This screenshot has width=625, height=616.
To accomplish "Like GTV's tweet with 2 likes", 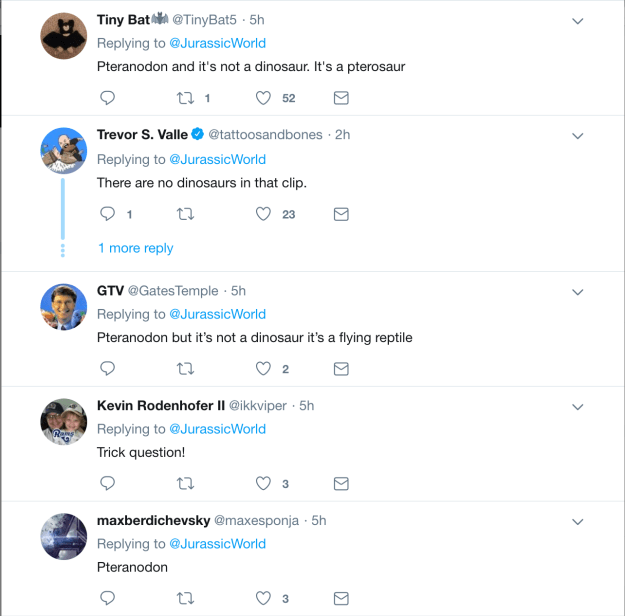I will 264,369.
